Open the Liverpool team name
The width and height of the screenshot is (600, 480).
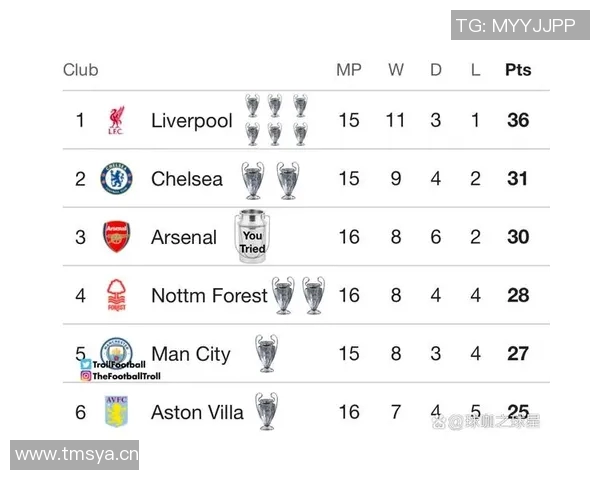pyautogui.click(x=191, y=121)
